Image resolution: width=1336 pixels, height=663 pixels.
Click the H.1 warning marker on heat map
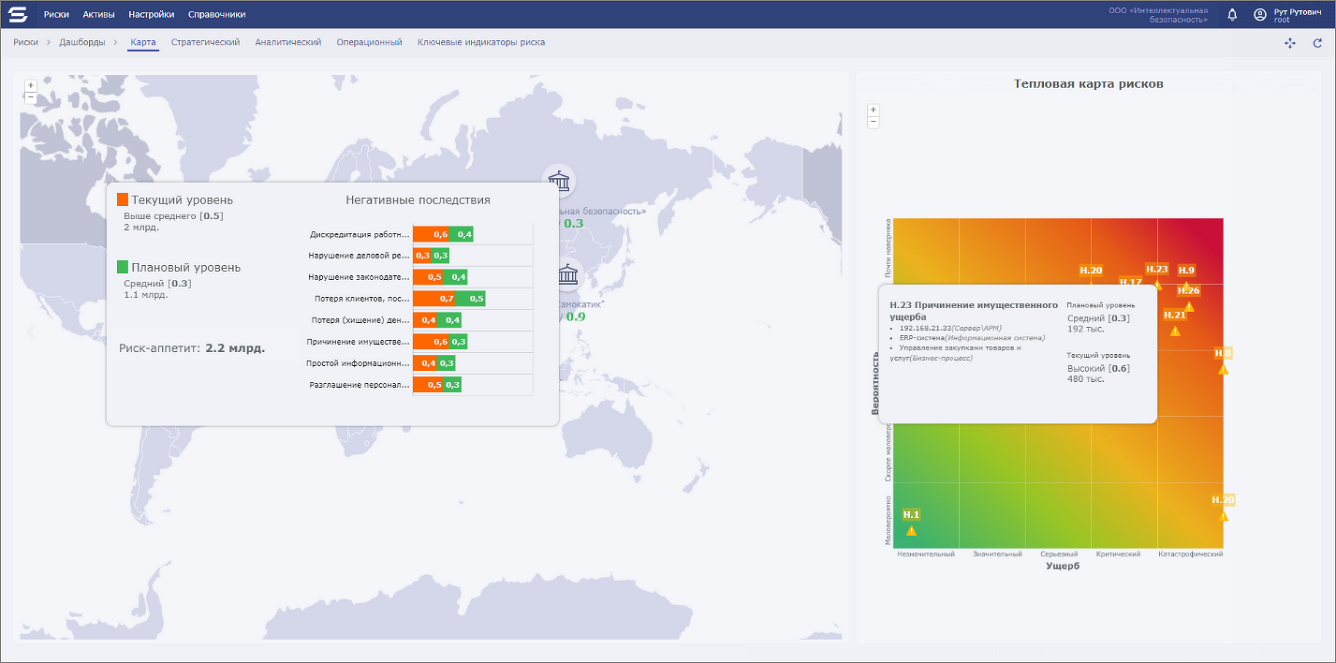pyautogui.click(x=911, y=530)
